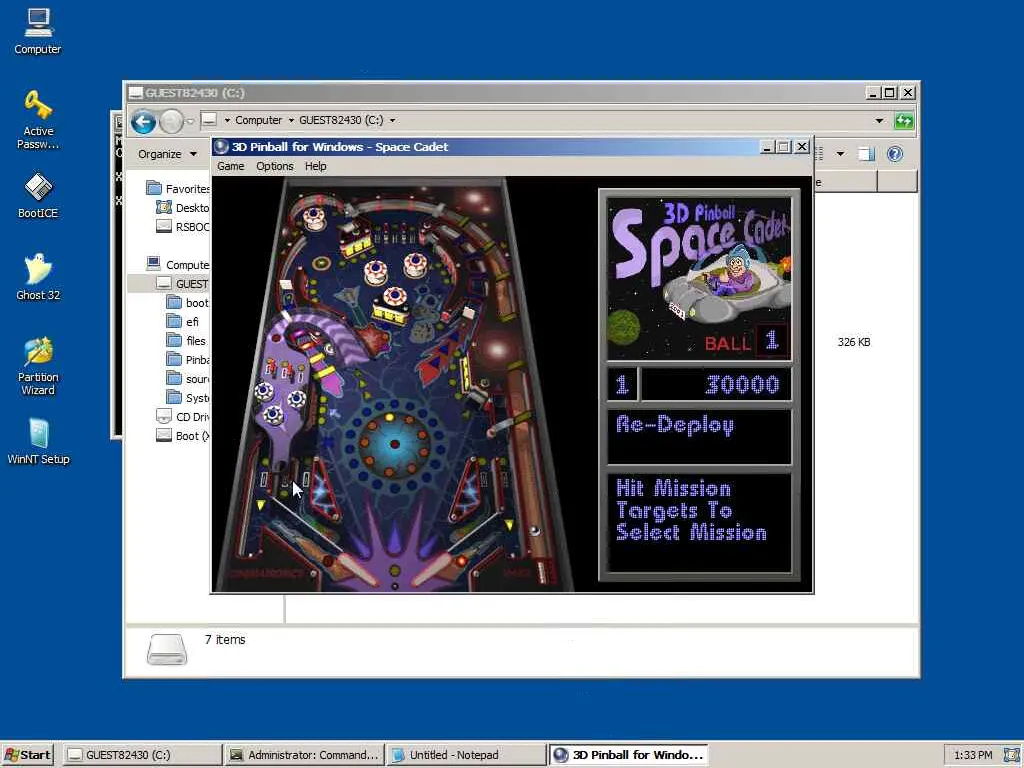Open the Partition Wizard desktop icon
The width and height of the screenshot is (1024, 768).
tap(38, 366)
